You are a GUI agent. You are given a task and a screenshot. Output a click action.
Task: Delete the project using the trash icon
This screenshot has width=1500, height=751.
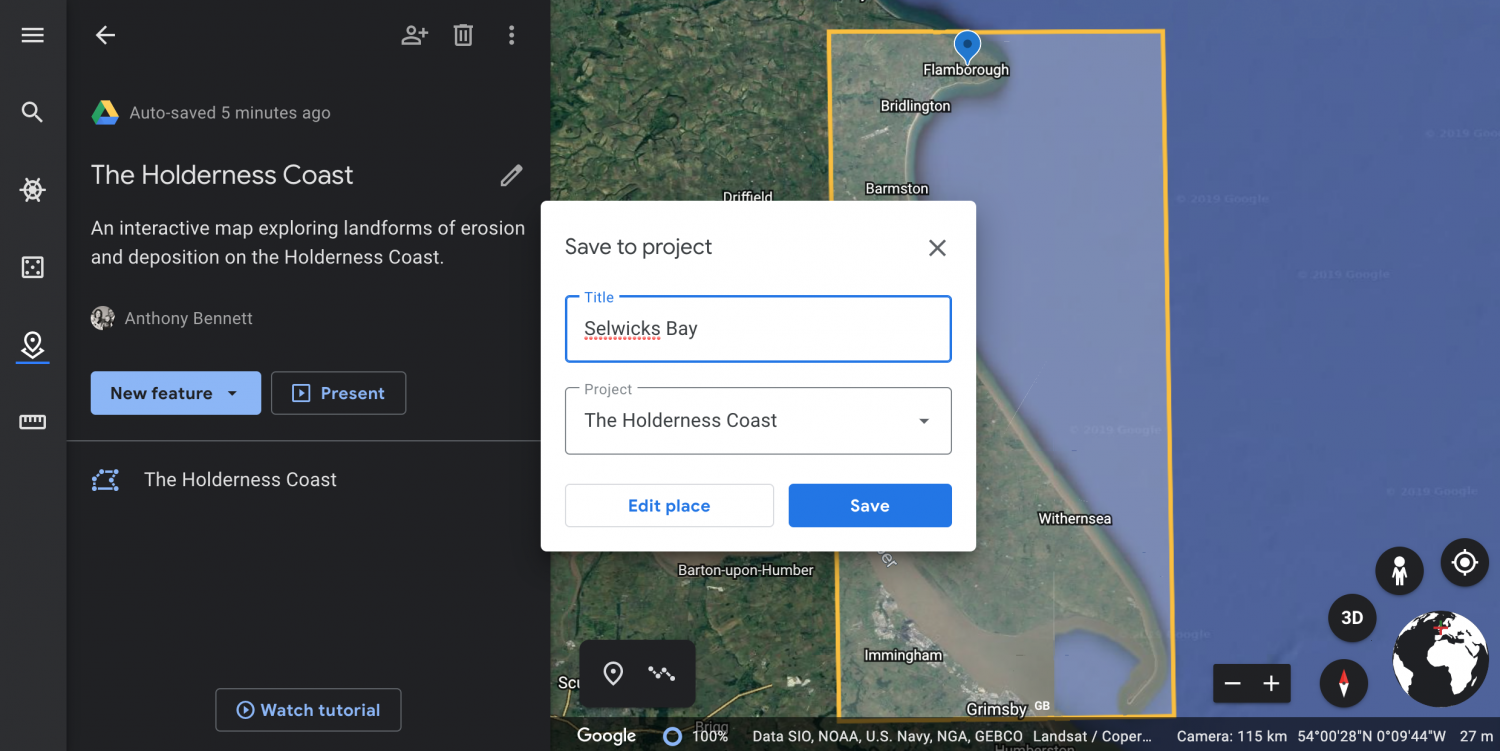coord(463,34)
